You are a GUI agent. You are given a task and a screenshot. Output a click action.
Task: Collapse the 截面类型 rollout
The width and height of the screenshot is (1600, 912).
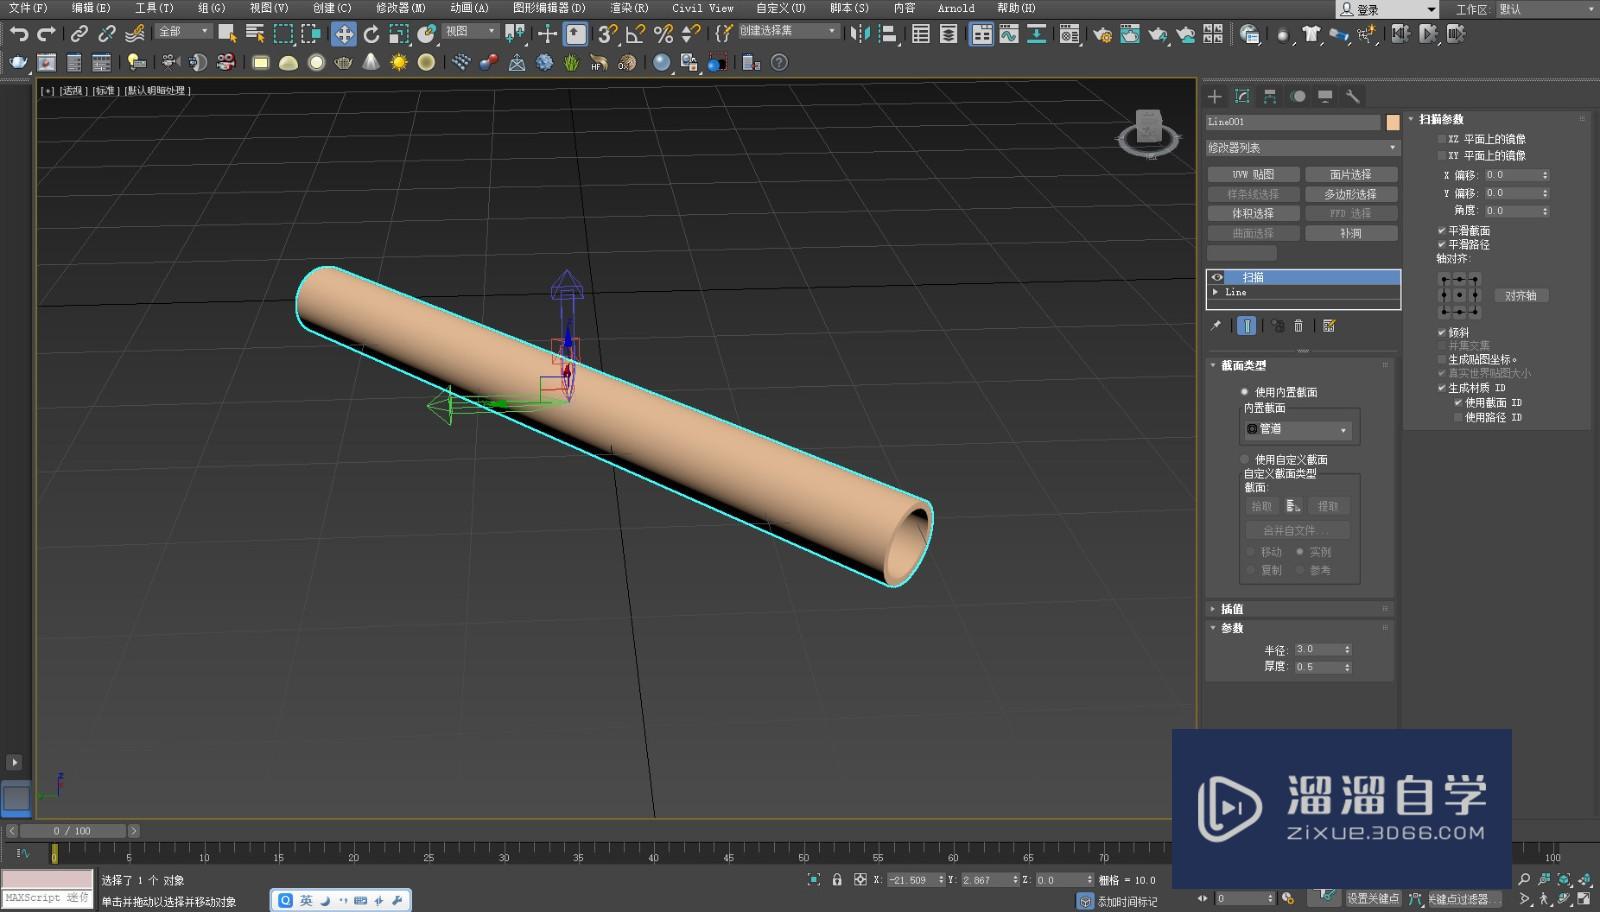[x=1300, y=365]
